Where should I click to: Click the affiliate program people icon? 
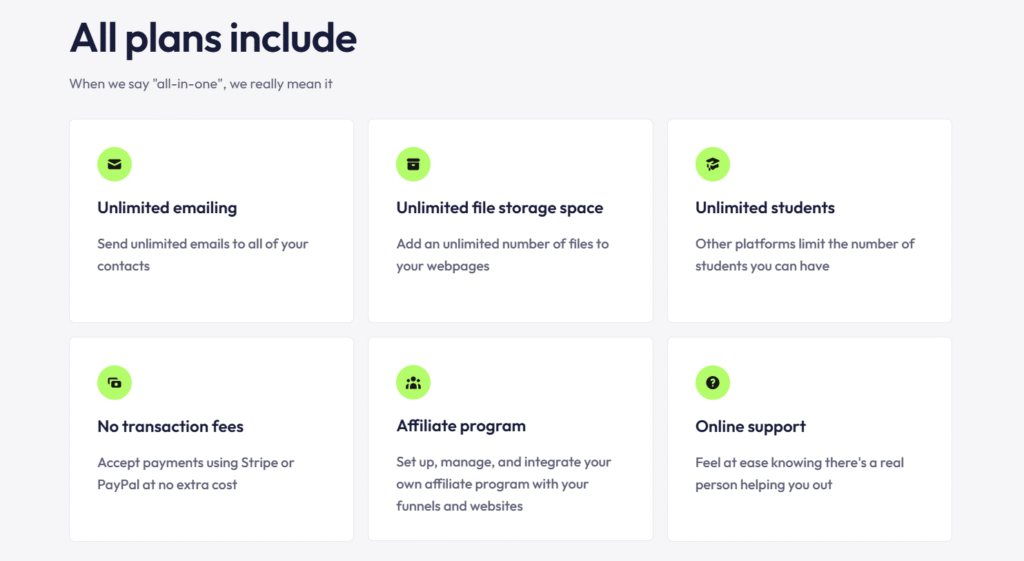[413, 382]
